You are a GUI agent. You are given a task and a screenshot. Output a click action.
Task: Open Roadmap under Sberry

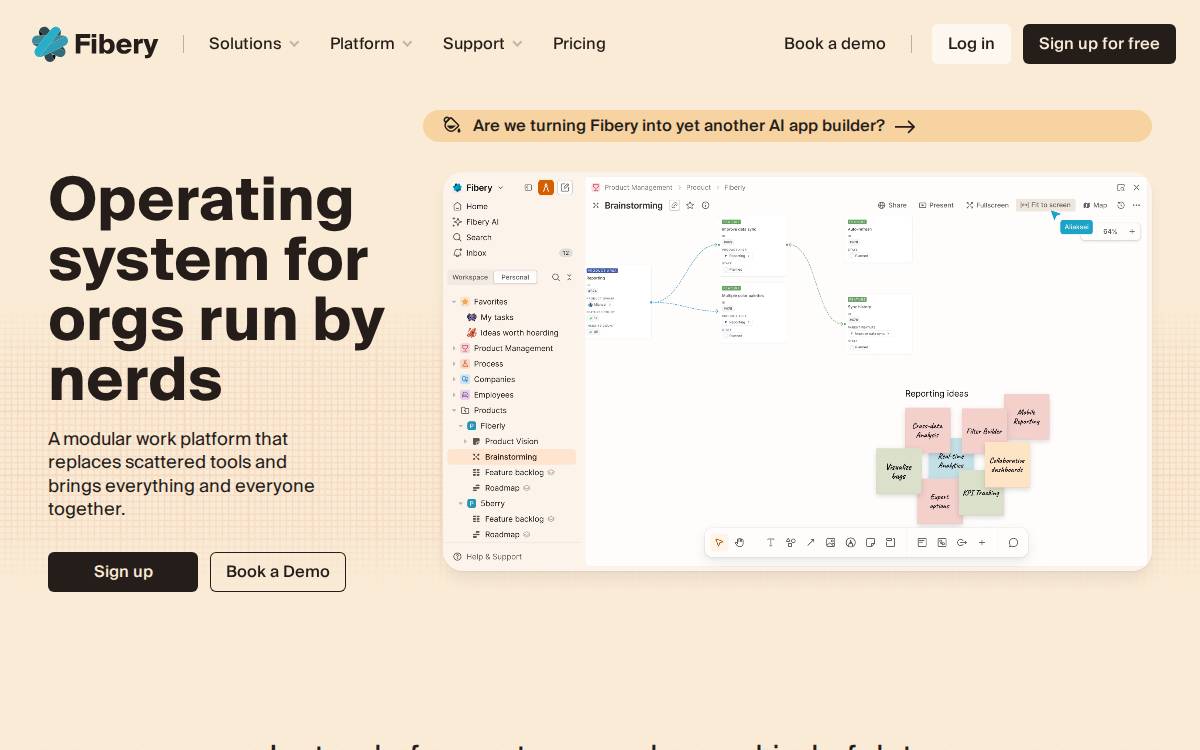coord(502,534)
